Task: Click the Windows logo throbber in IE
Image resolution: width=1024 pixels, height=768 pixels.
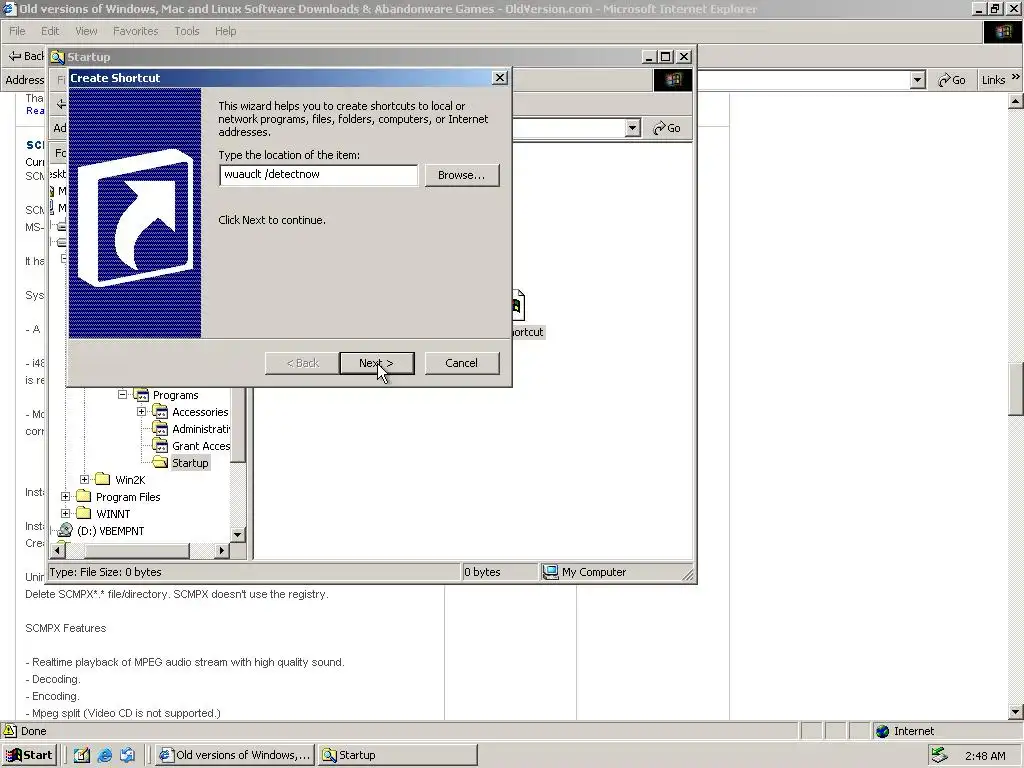Action: 1002,32
